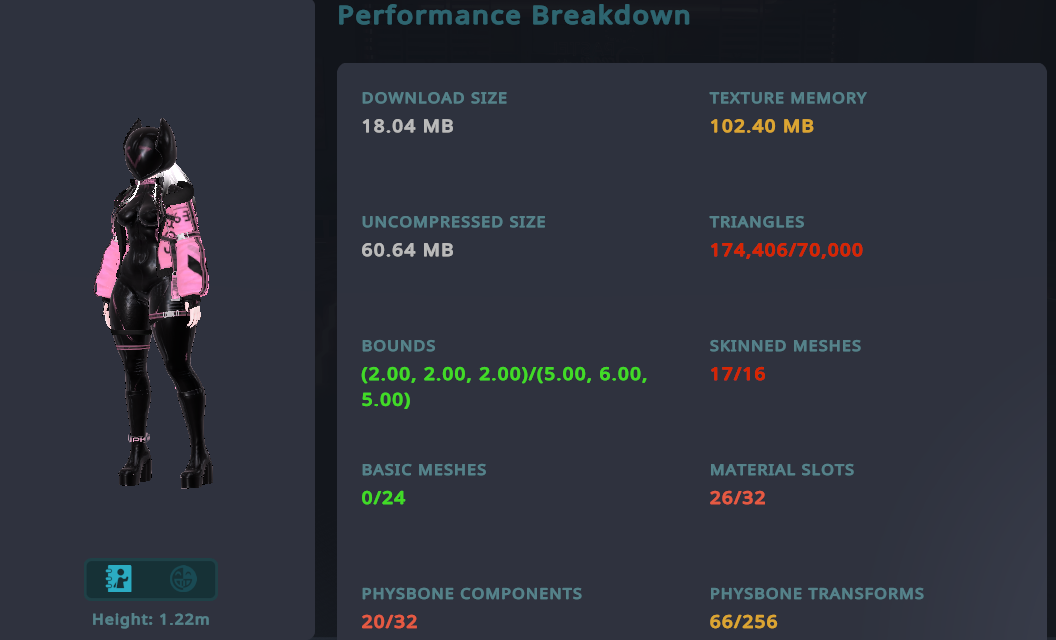This screenshot has height=640, width=1056.
Task: Click the Height 1.22m label
Action: [x=151, y=620]
